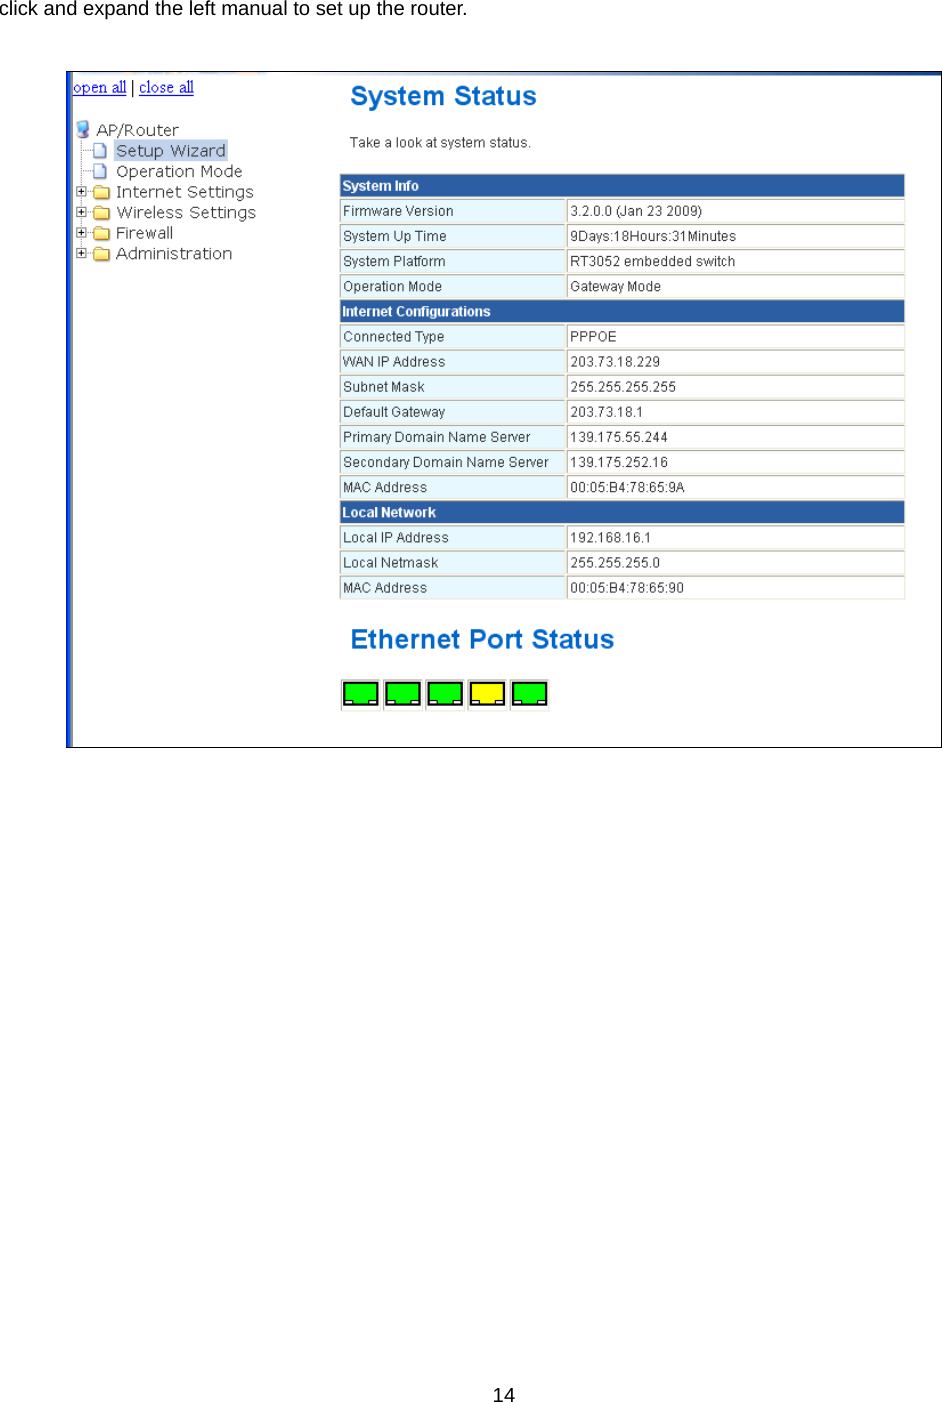This screenshot has width=942, height=1402.
Task: Click 'Take a look at system status' text
Action: click(440, 143)
